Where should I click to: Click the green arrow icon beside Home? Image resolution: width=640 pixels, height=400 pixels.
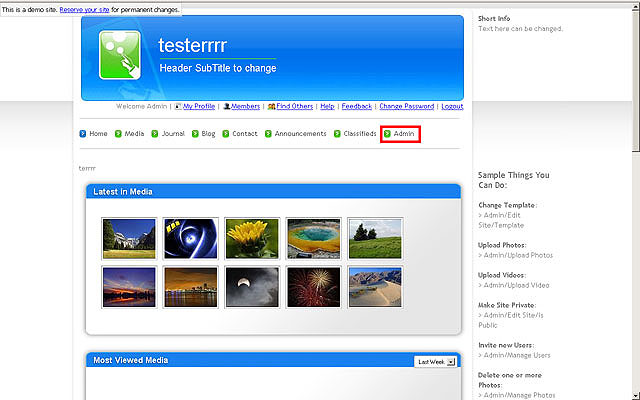pyautogui.click(x=83, y=133)
